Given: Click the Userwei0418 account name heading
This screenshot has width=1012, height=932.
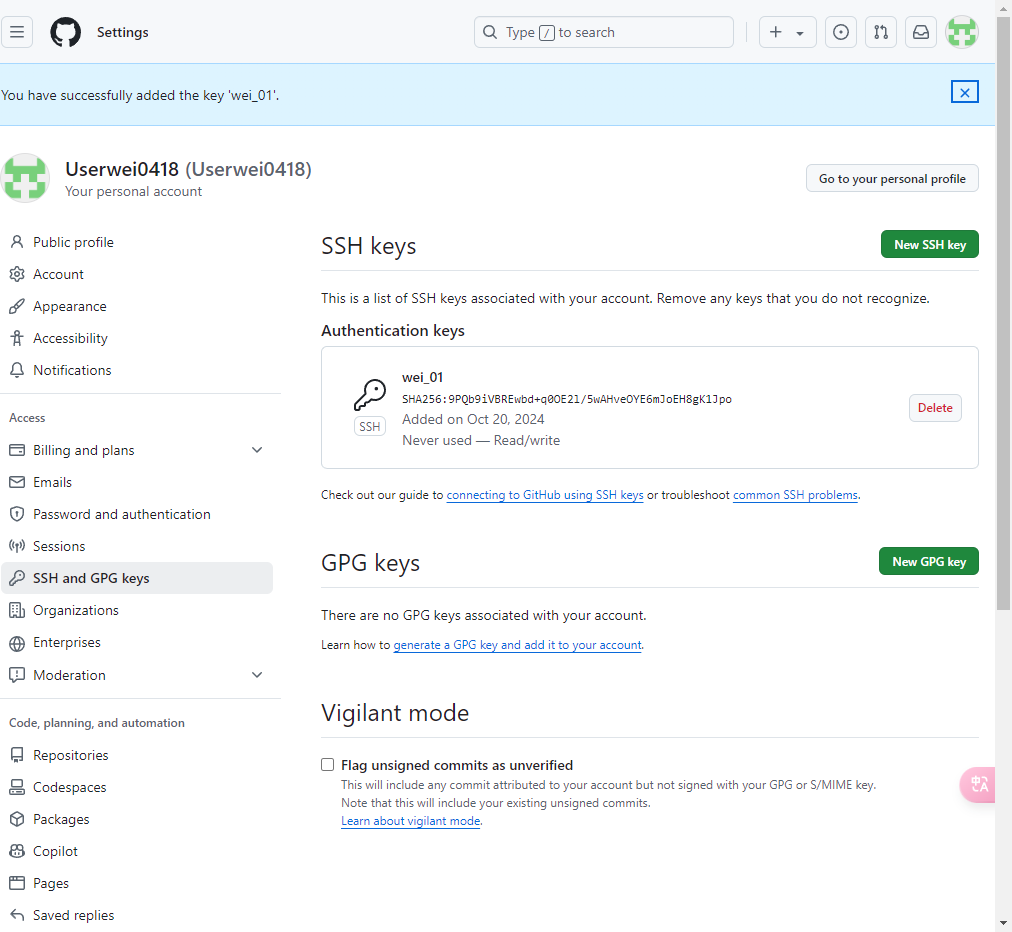Looking at the screenshot, I should point(188,169).
